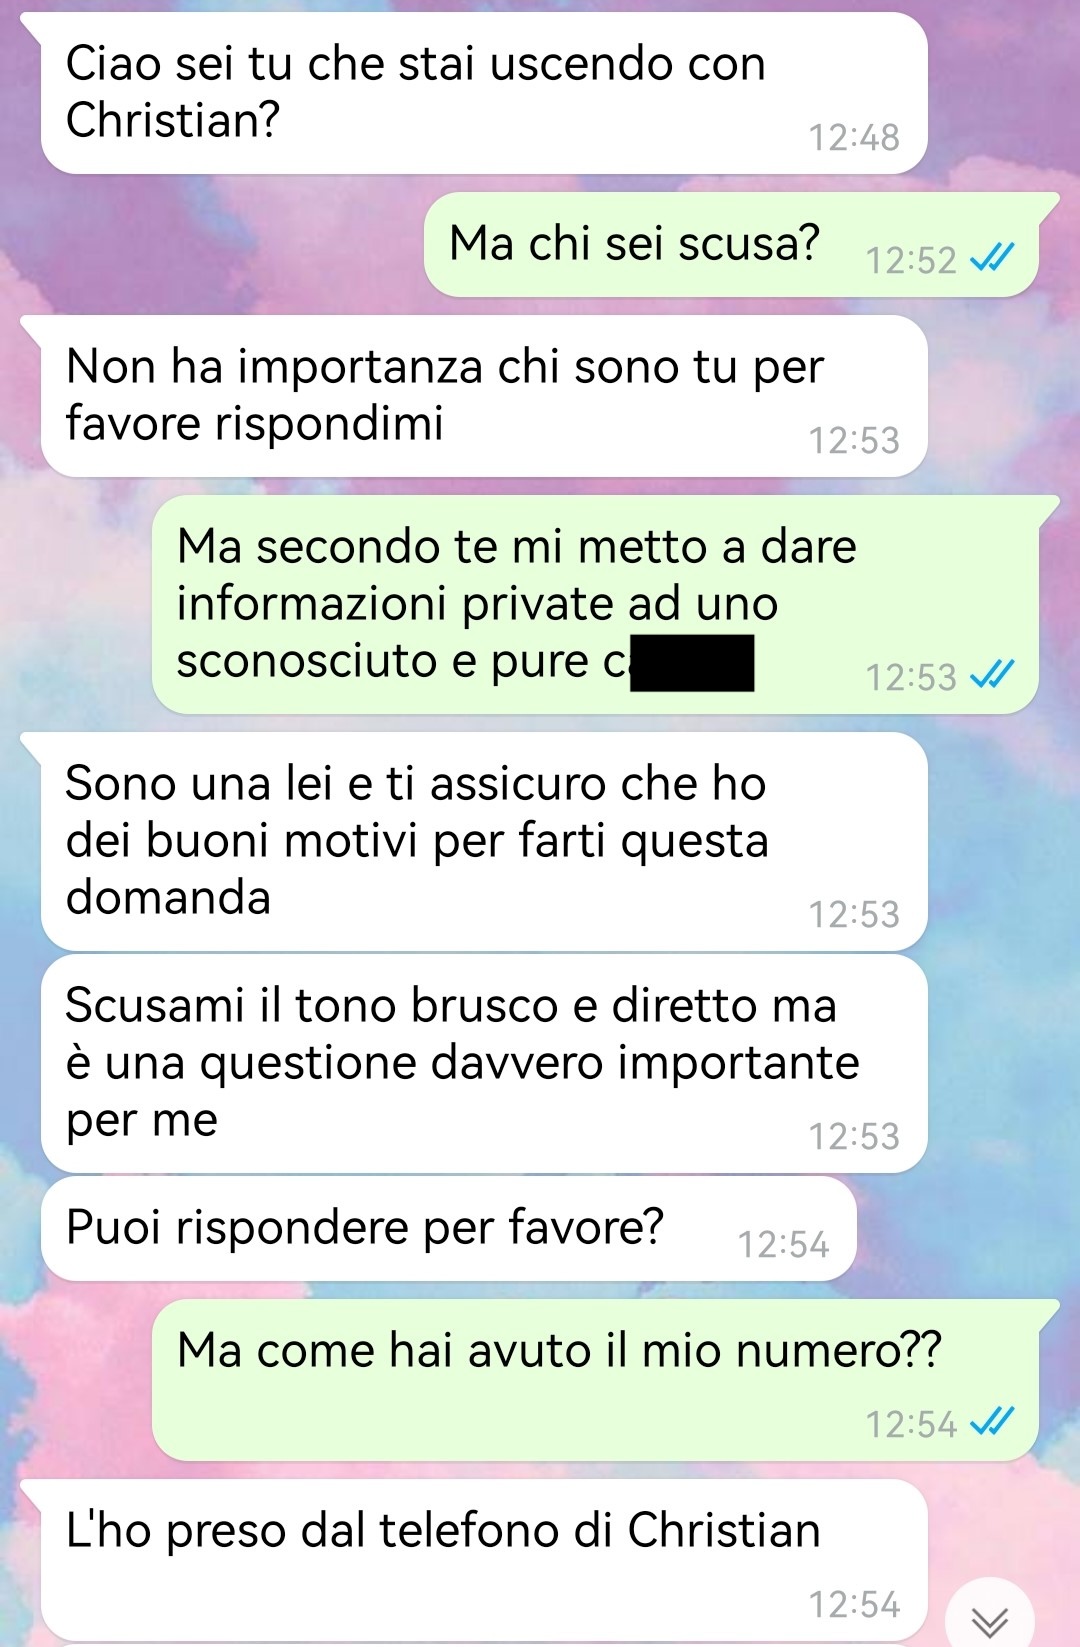This screenshot has height=1647, width=1080.
Task: Tap the 12:52 timestamp beside sent message
Action: 911,261
